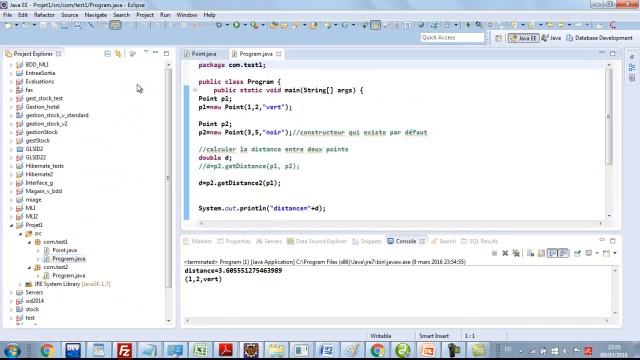This screenshot has width=640, height=360.
Task: Select the Hibernate2 project
Action: click(39, 174)
